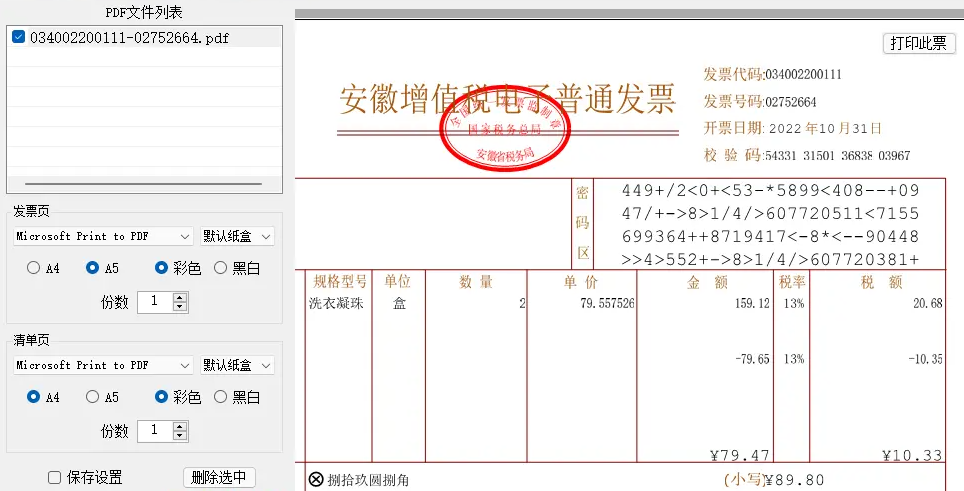Select the 034002200111-02752664.pdf file row
The height and width of the screenshot is (491, 964).
(x=144, y=37)
